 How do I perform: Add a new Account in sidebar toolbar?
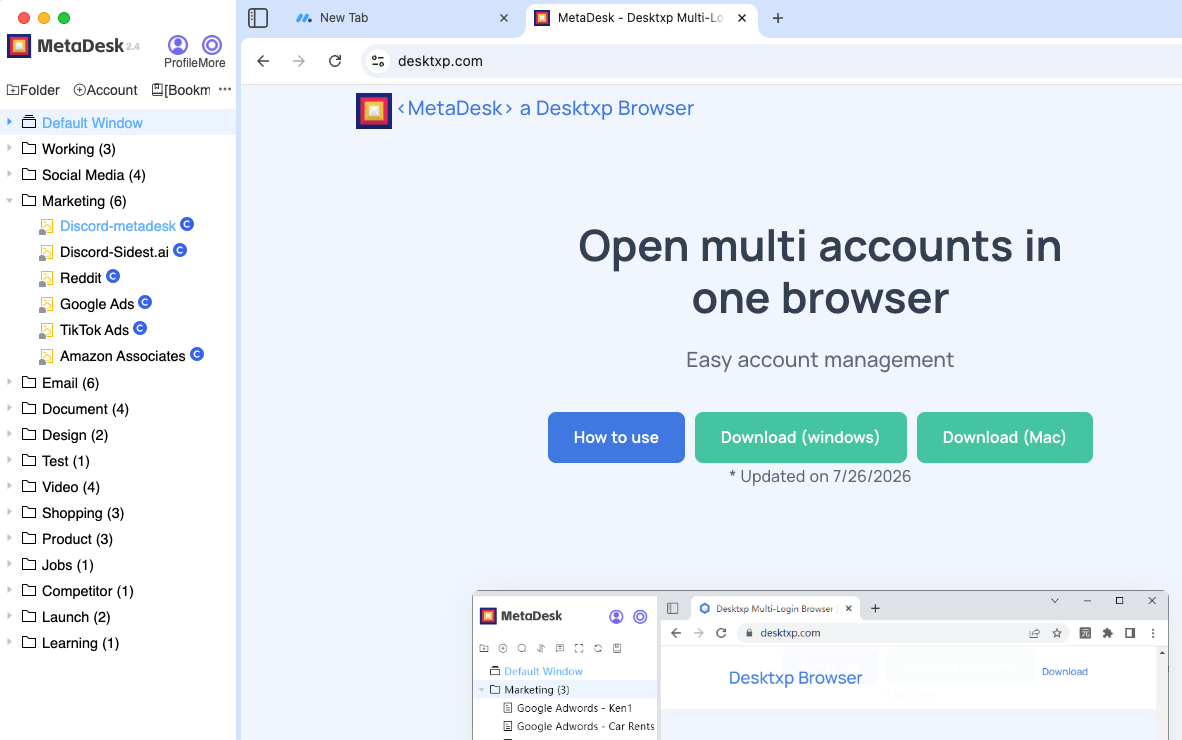click(106, 90)
